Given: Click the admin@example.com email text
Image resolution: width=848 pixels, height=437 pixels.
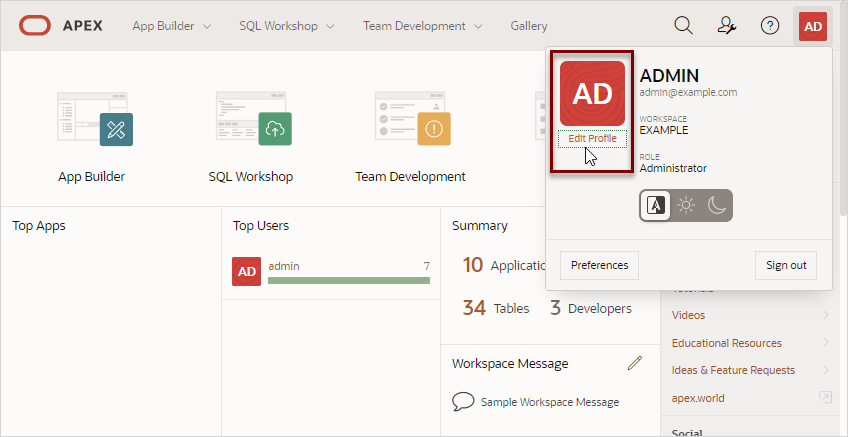Looking at the screenshot, I should coord(688,92).
